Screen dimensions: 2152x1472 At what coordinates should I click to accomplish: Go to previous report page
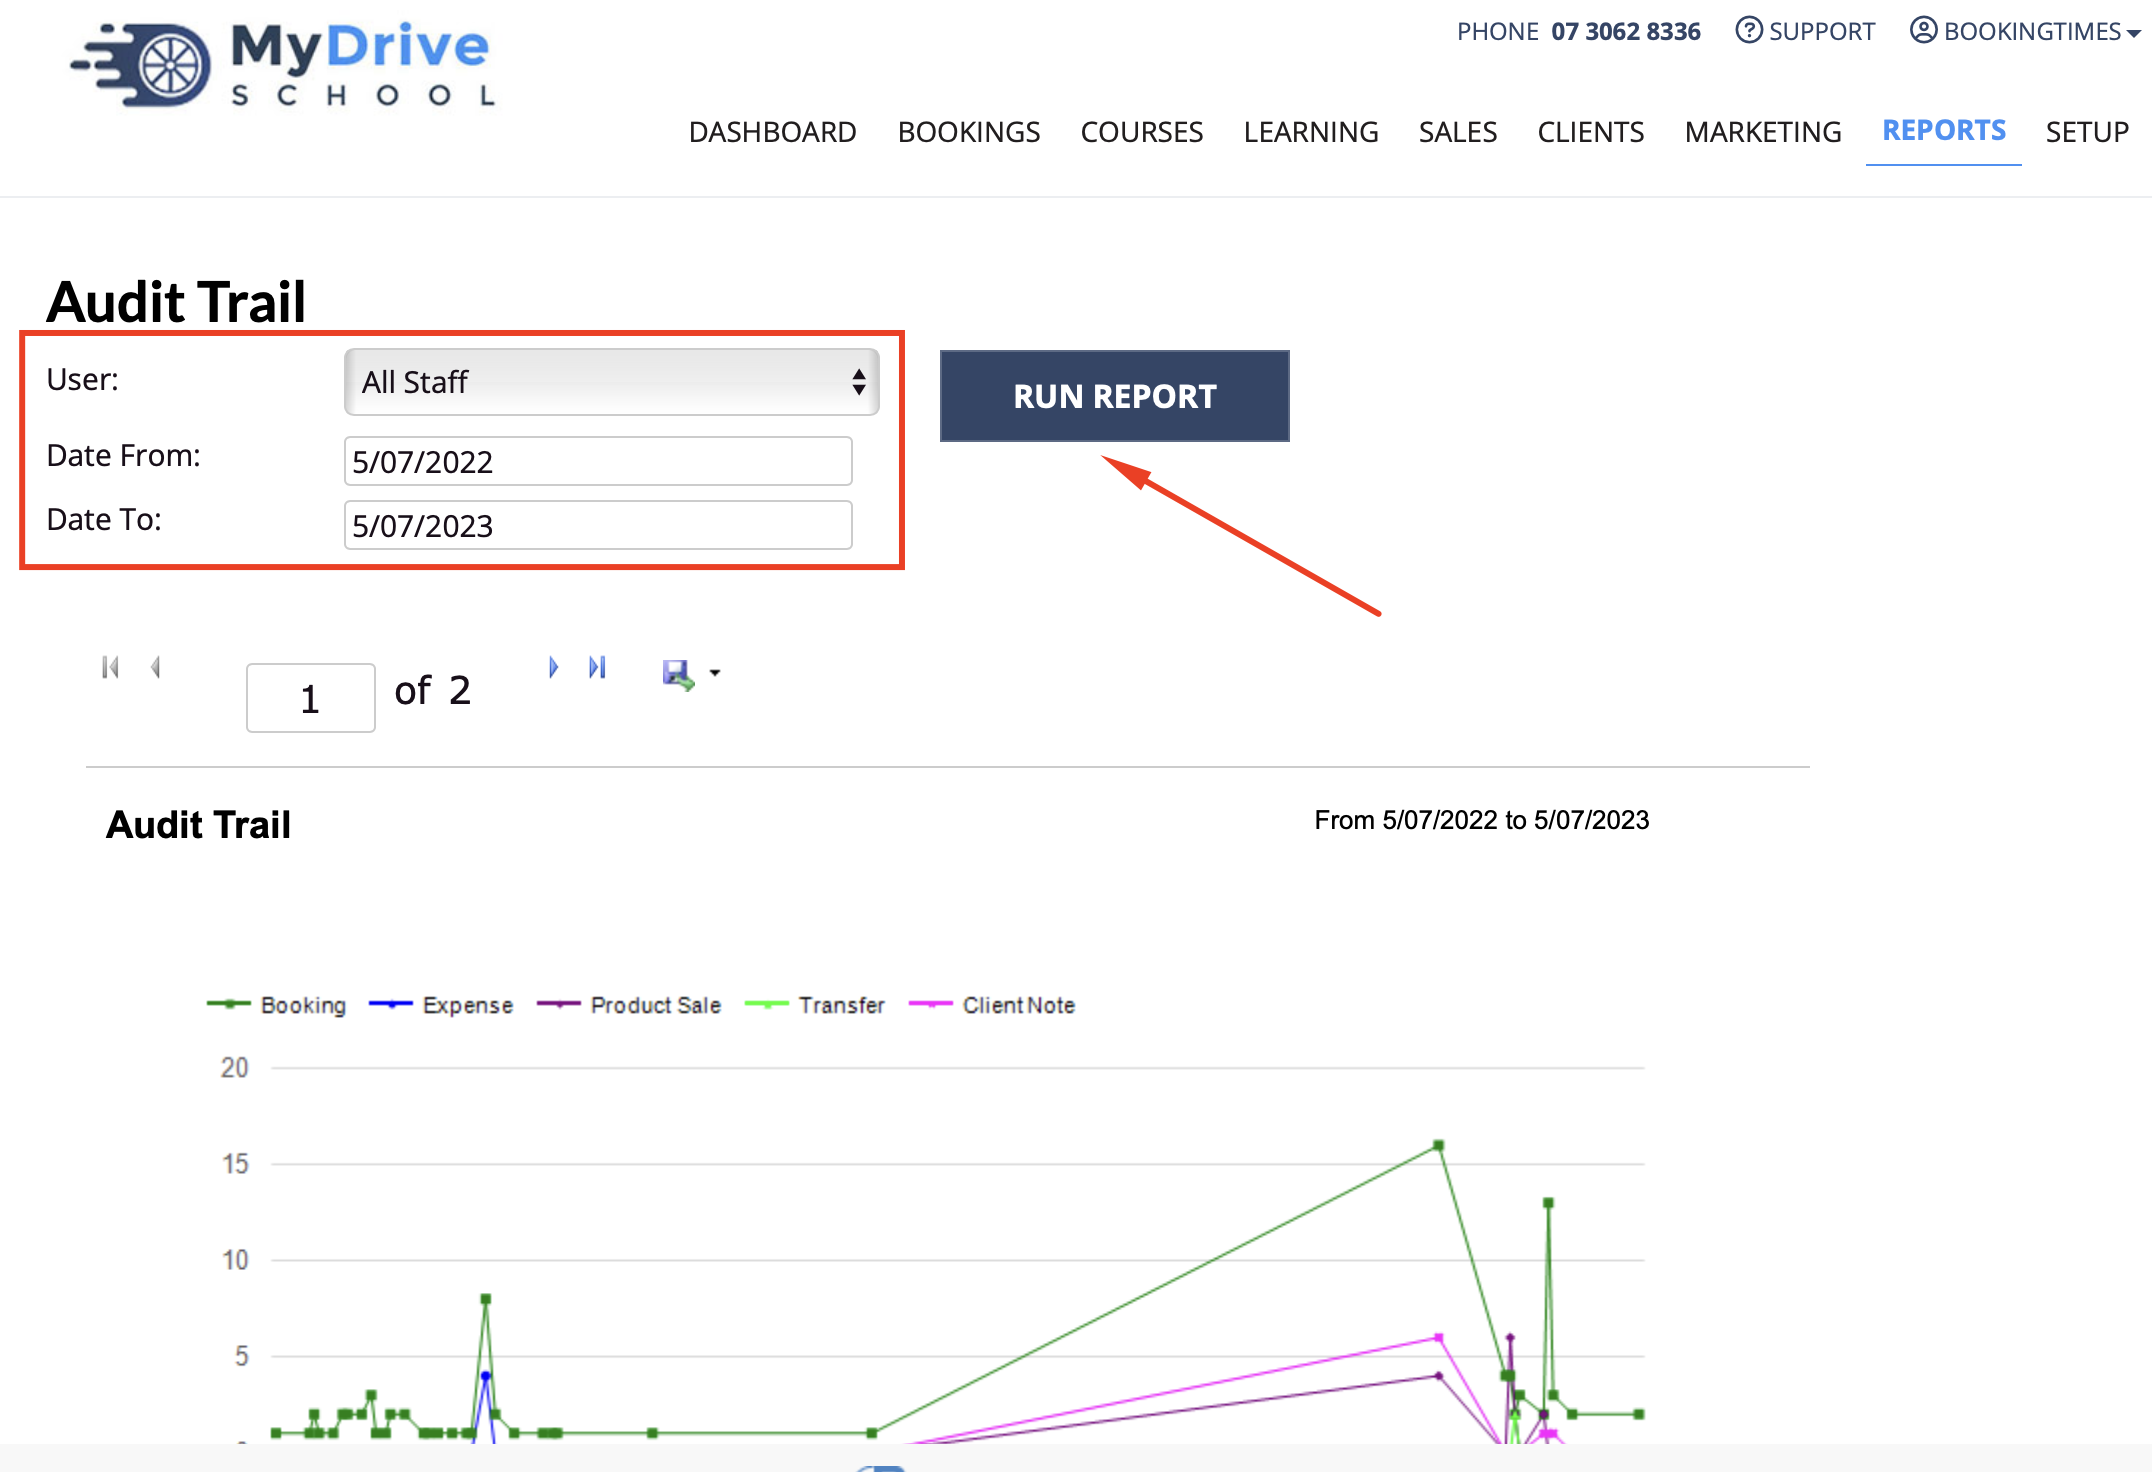tap(155, 667)
